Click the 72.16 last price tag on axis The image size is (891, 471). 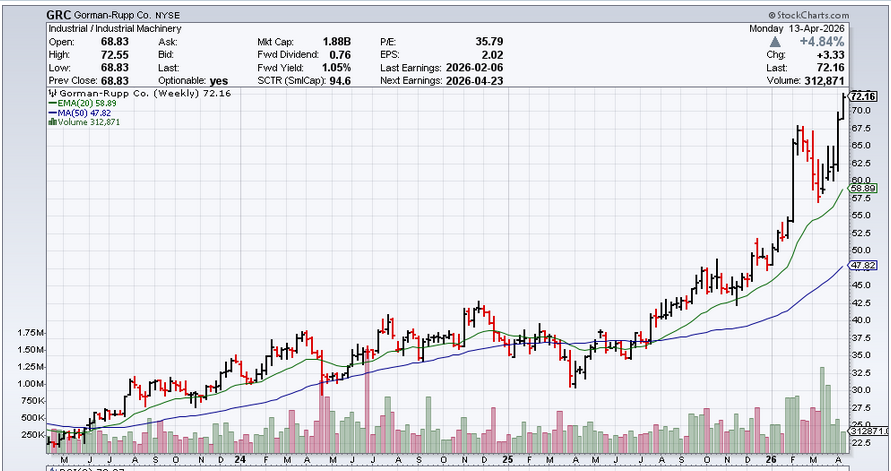pyautogui.click(x=864, y=96)
